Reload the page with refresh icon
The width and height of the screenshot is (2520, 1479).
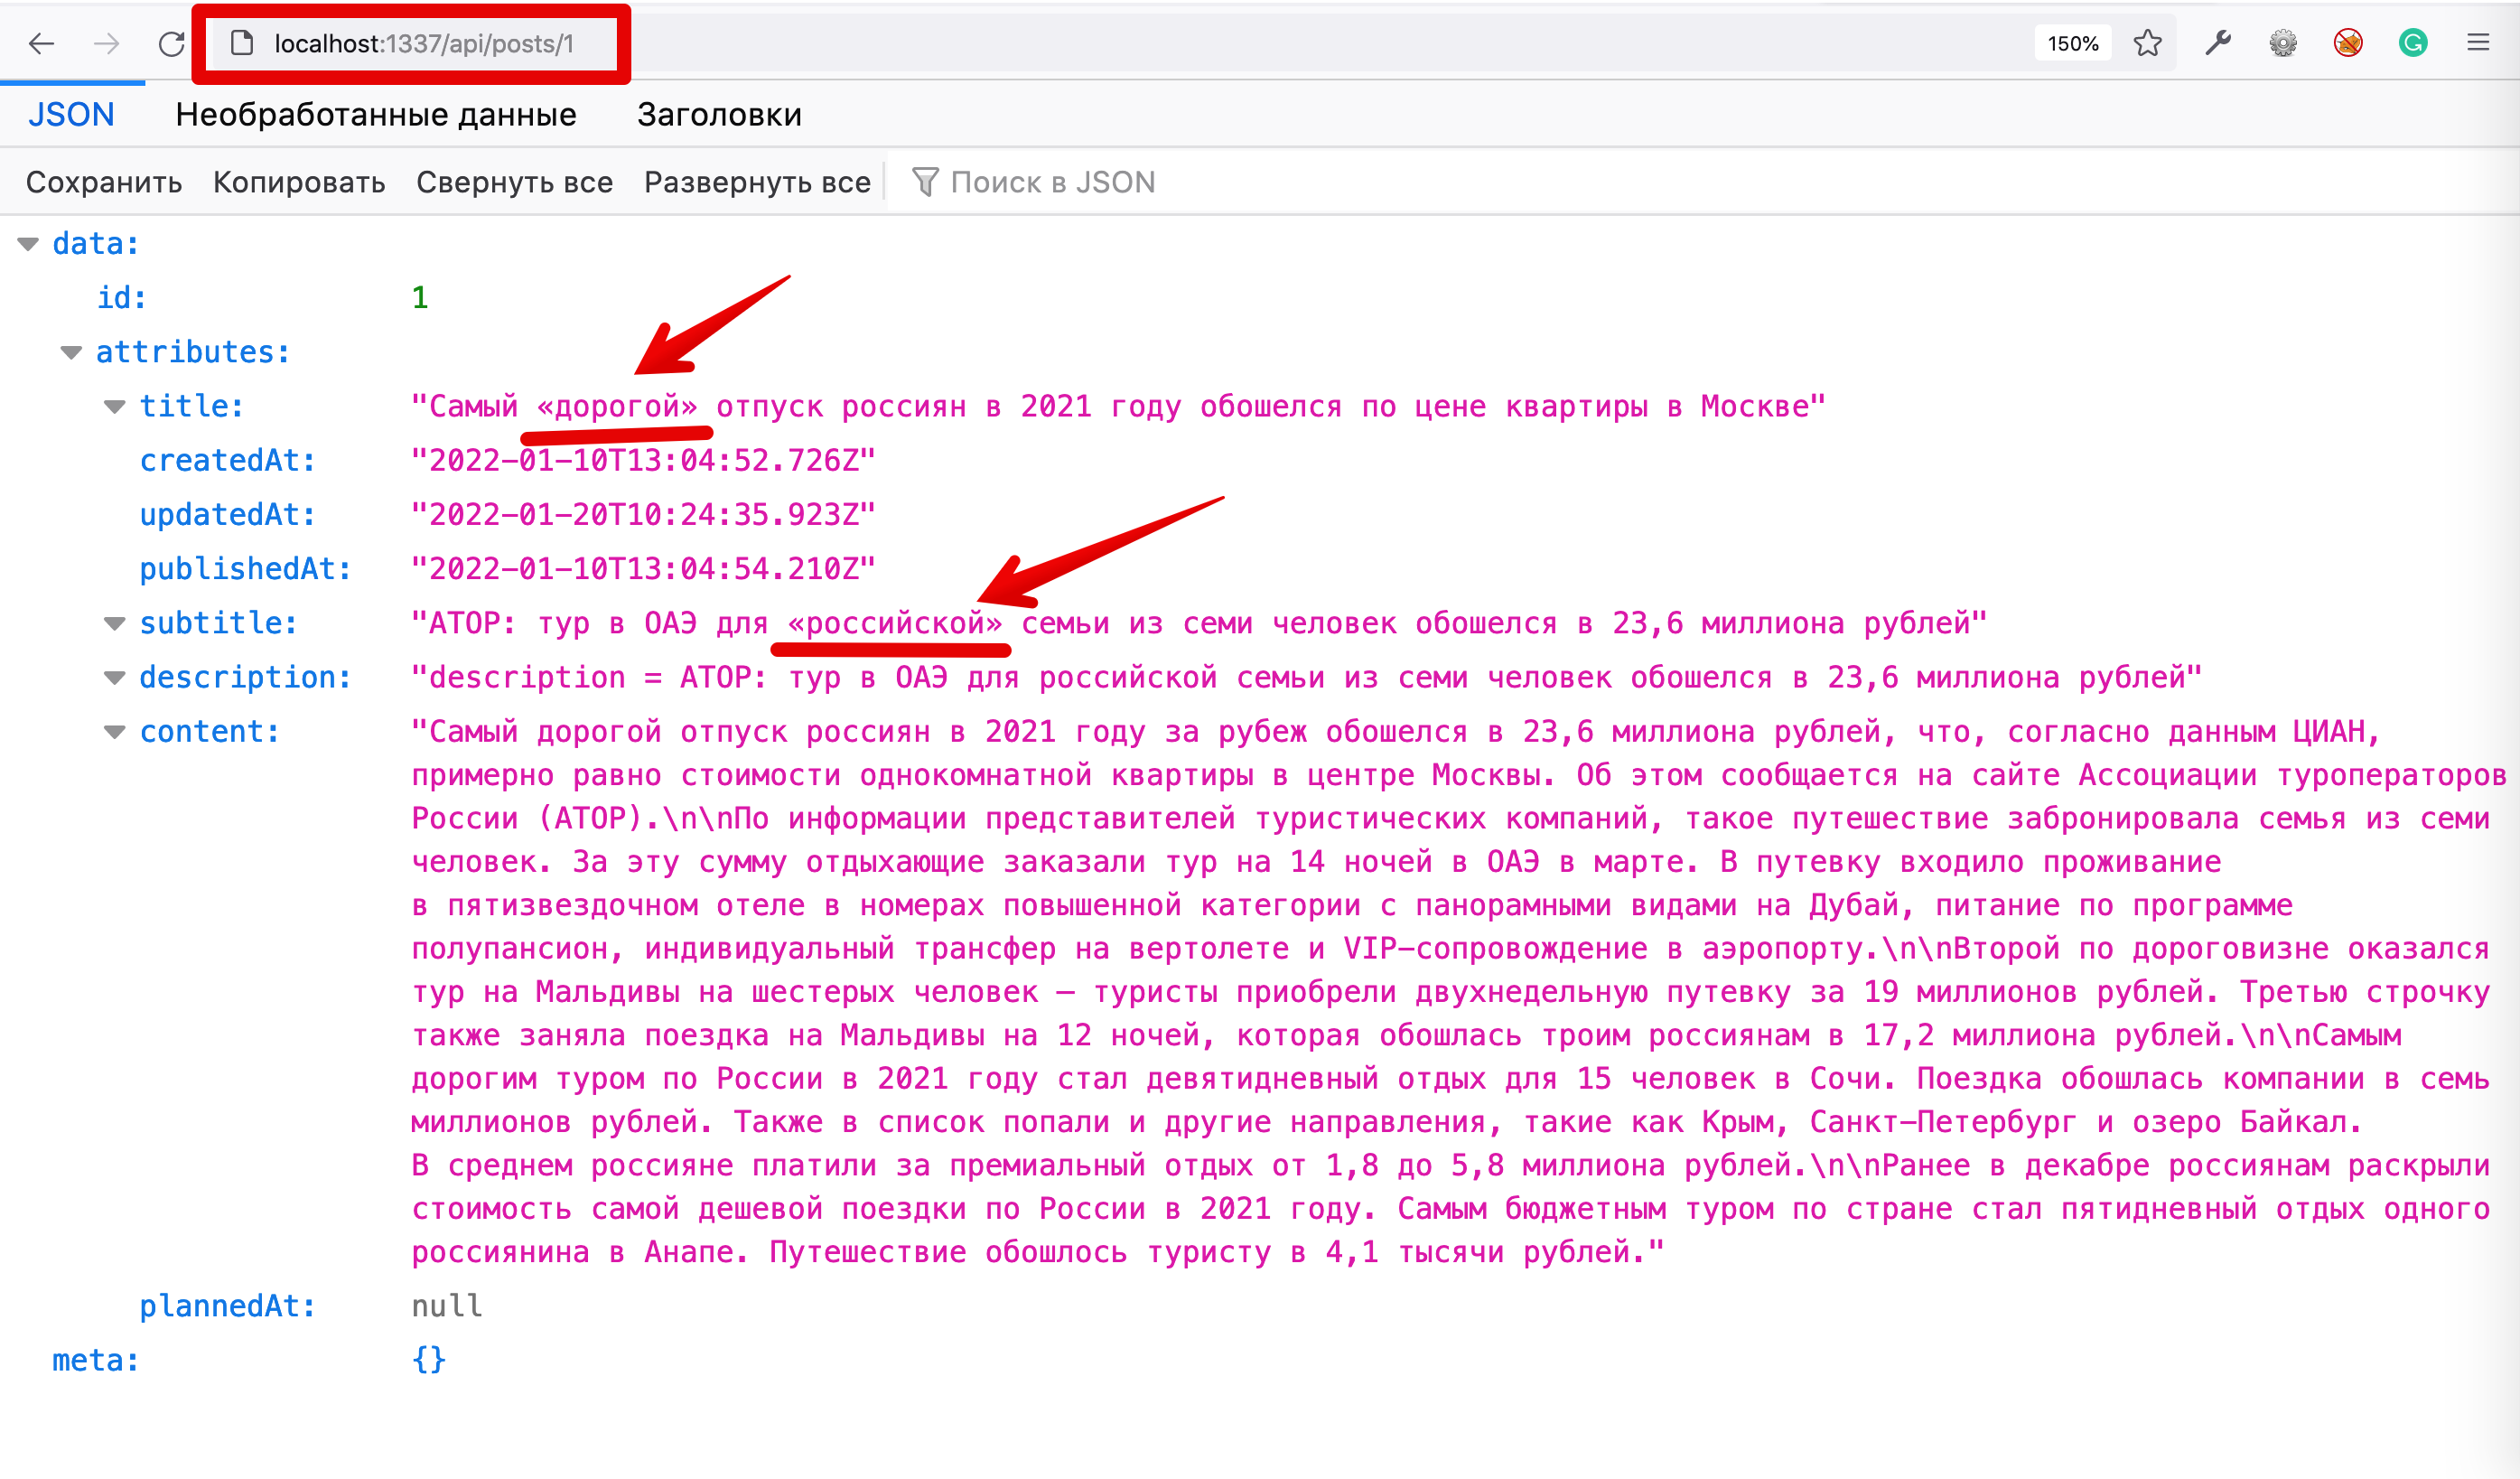tap(172, 44)
